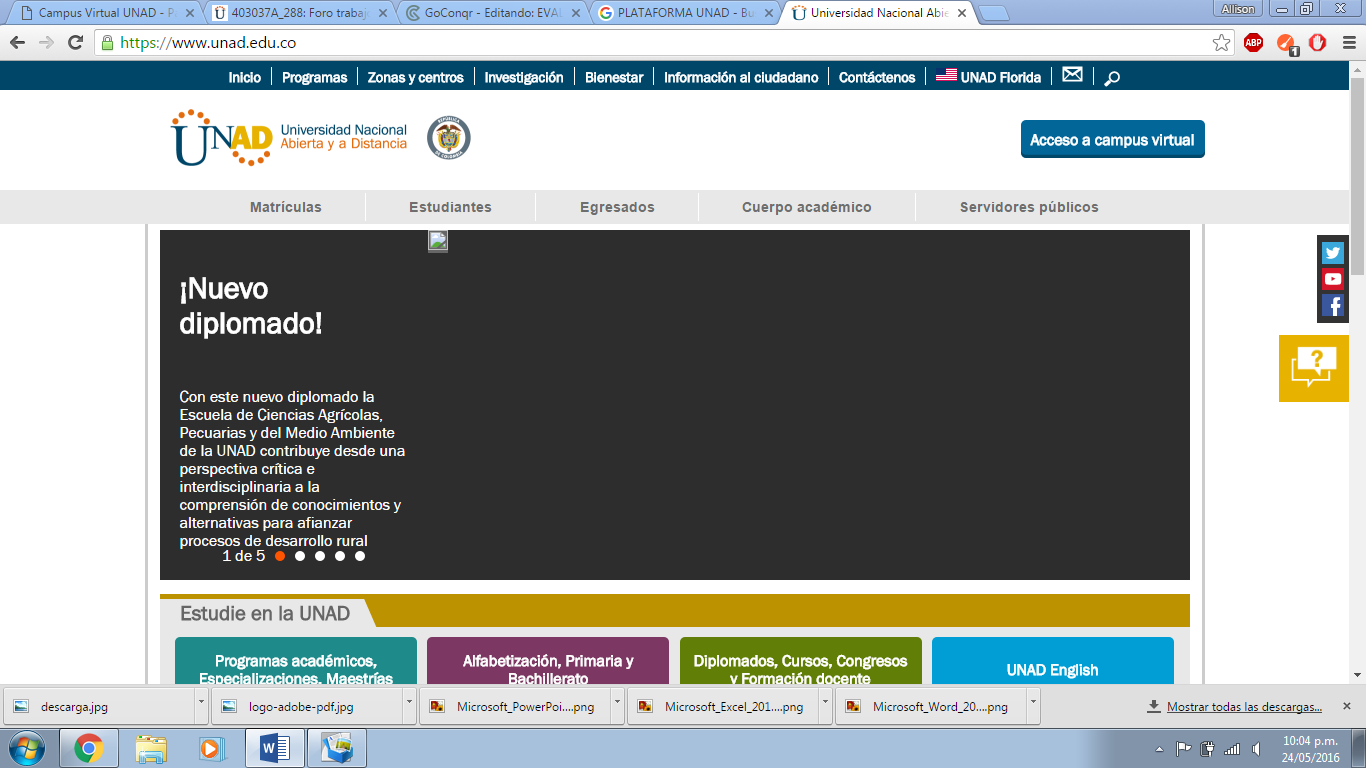Click the broken image icon in the carousel
Viewport: 1366px width, 768px height.
point(438,241)
